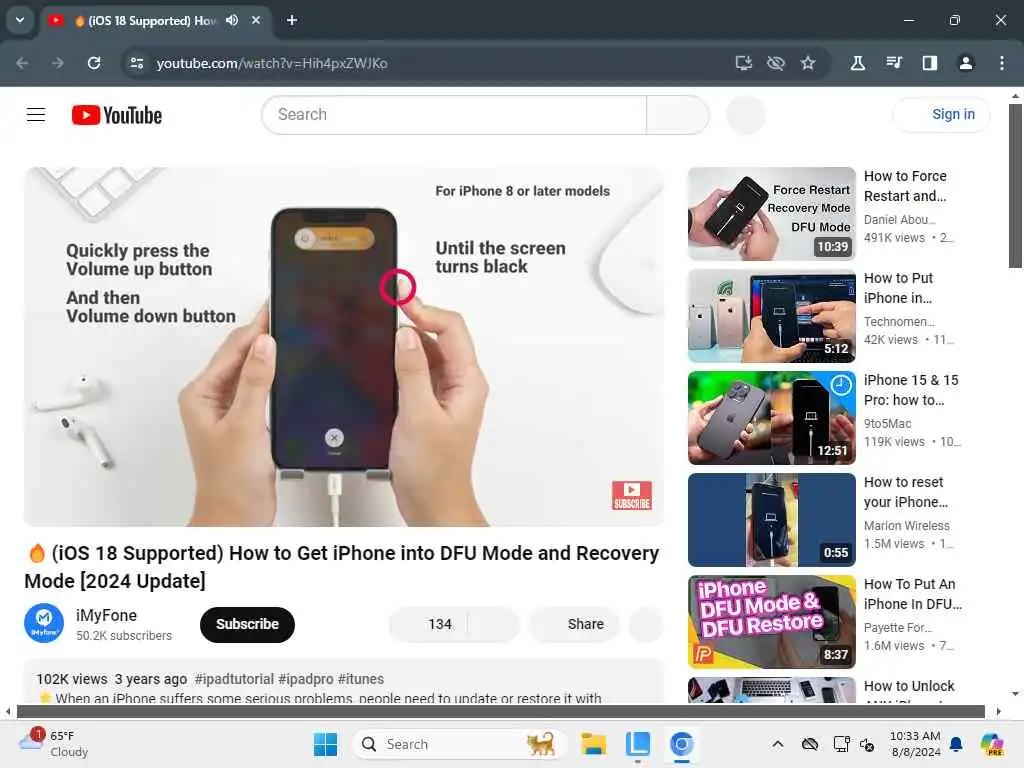Reload the current page
This screenshot has width=1024, height=768.
tap(94, 63)
